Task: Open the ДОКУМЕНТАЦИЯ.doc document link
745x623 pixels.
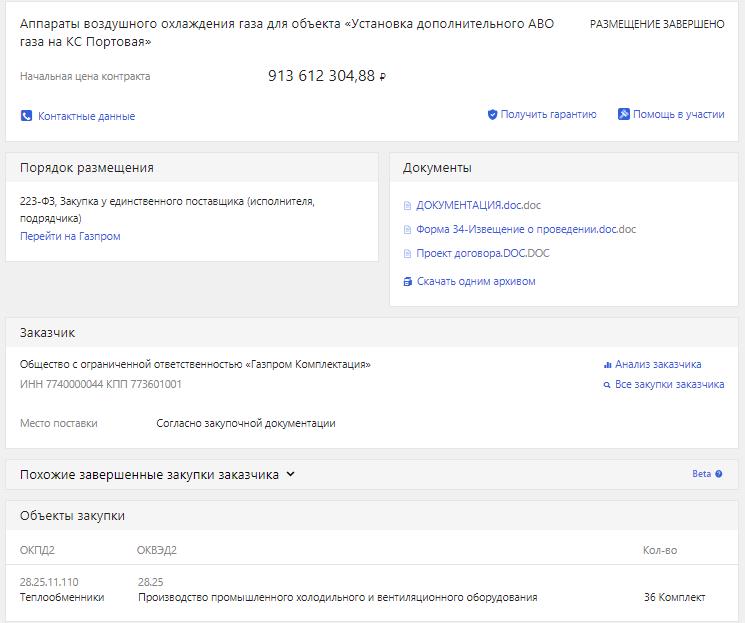Action: click(x=478, y=205)
